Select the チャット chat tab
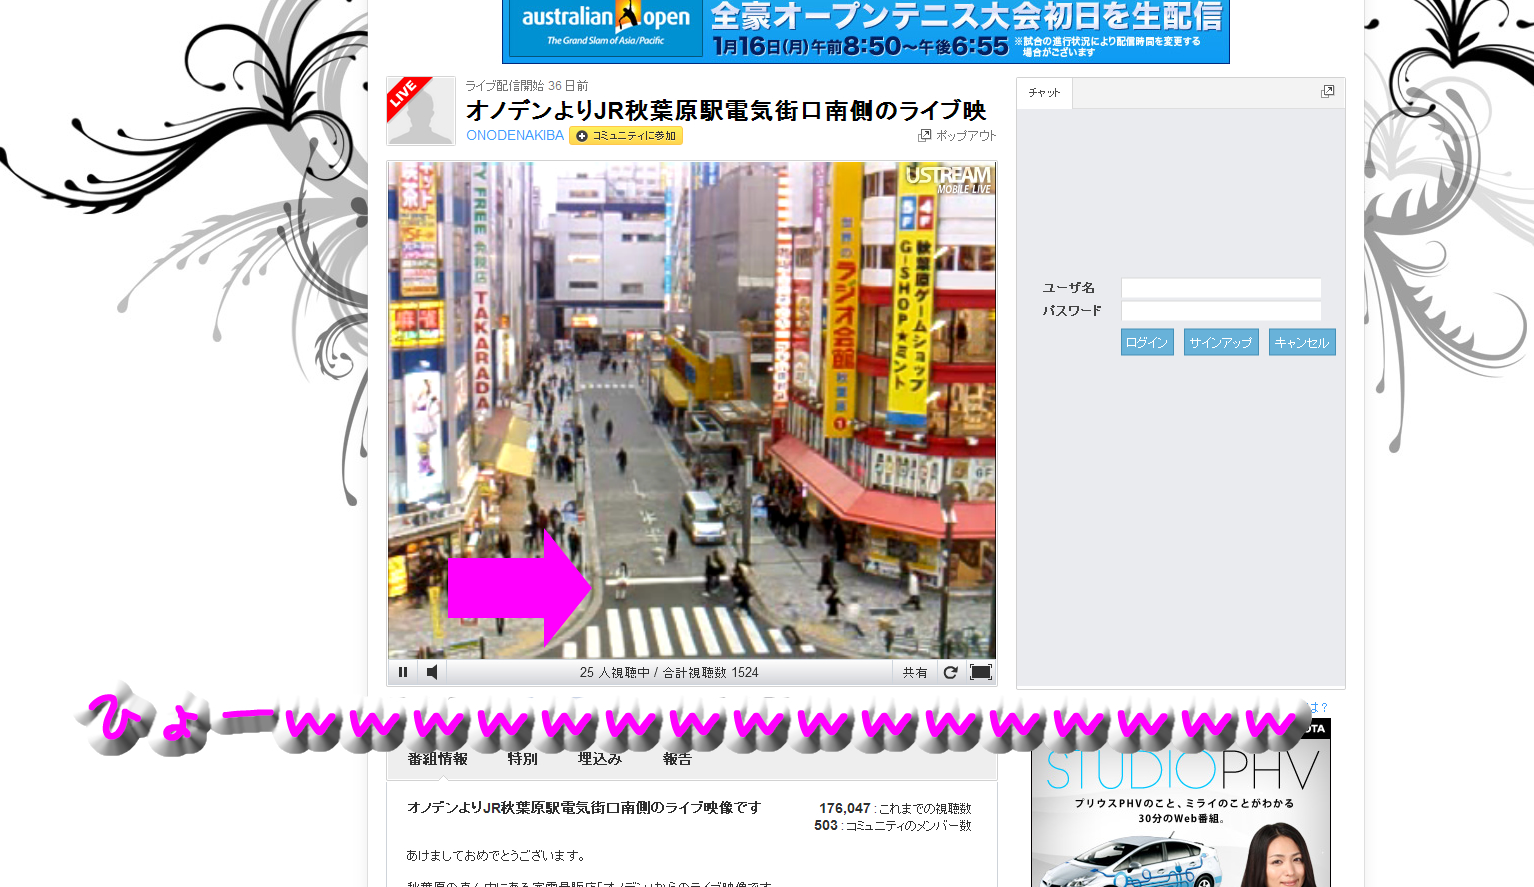The width and height of the screenshot is (1534, 887). (x=1044, y=93)
